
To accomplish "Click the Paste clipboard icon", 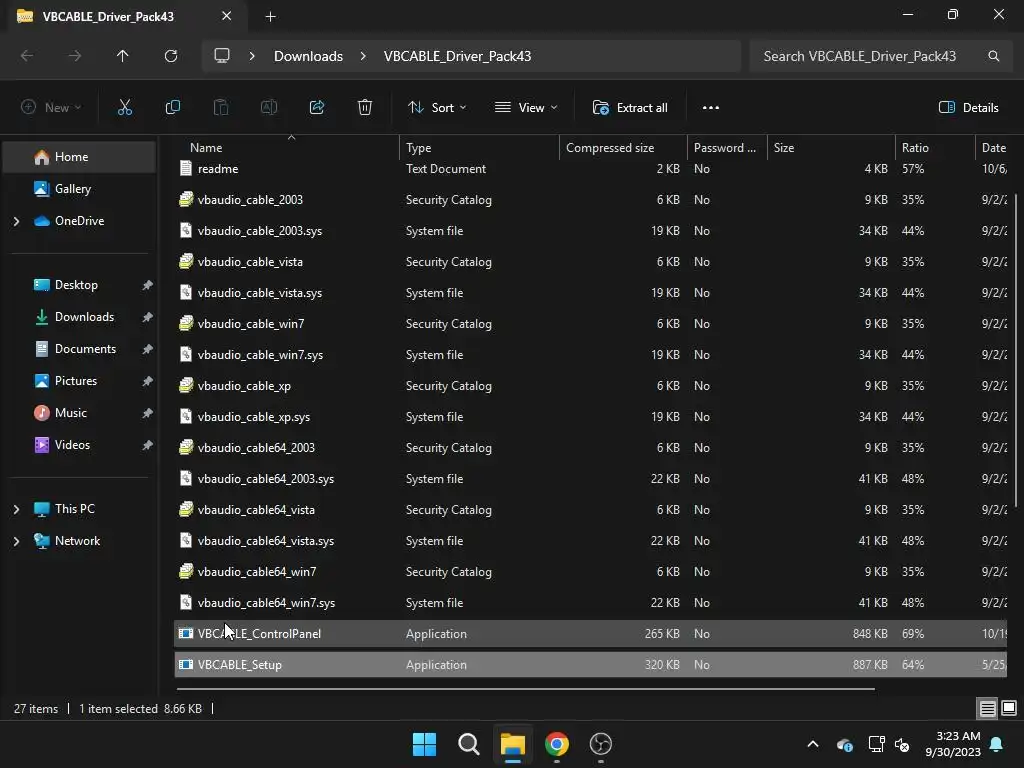I will point(221,108).
